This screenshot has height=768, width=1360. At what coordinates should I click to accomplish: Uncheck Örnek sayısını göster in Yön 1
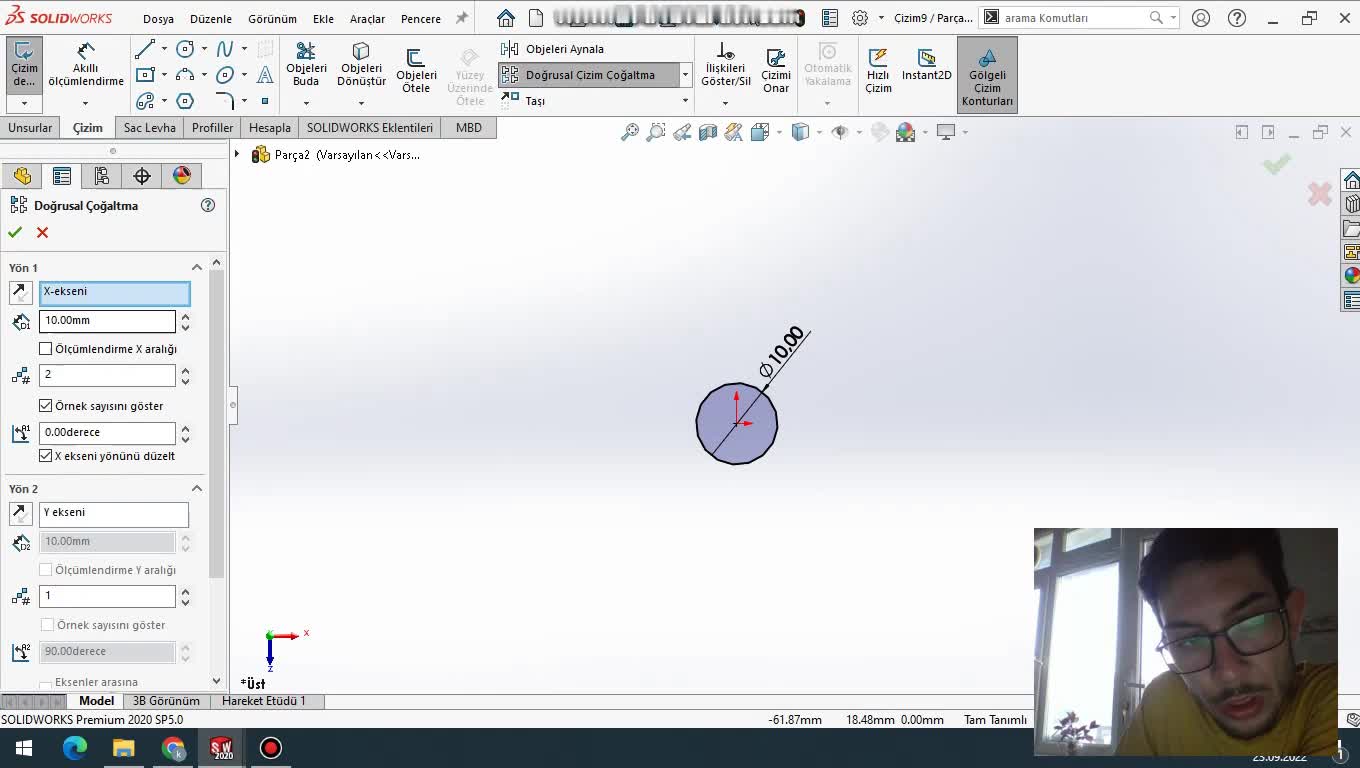pos(46,406)
